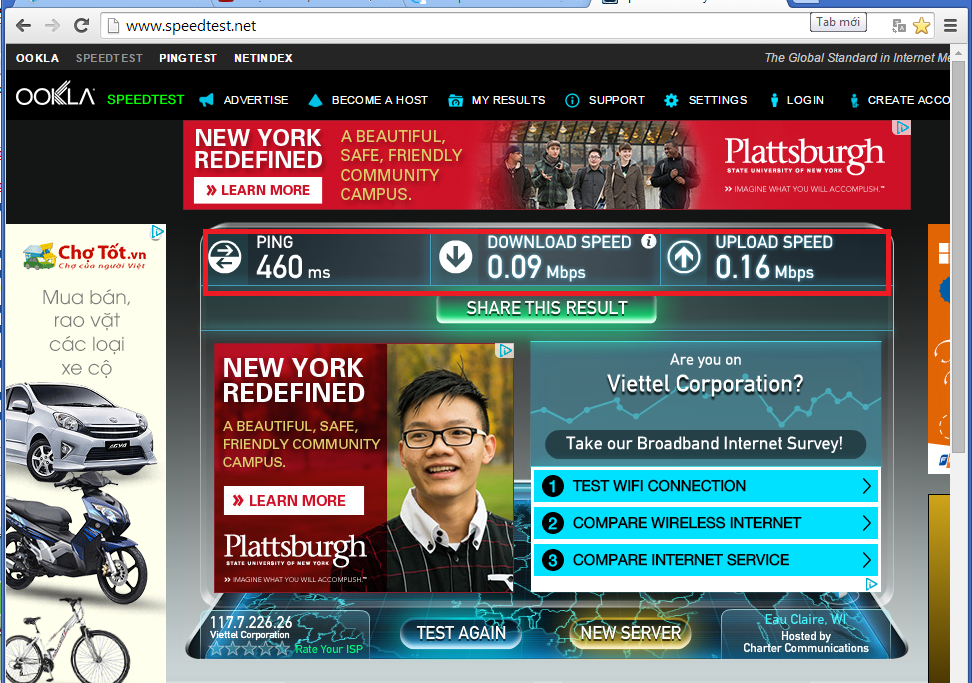The height and width of the screenshot is (683, 972).
Task: Click the Advertise megaphone icon
Action: tap(206, 100)
